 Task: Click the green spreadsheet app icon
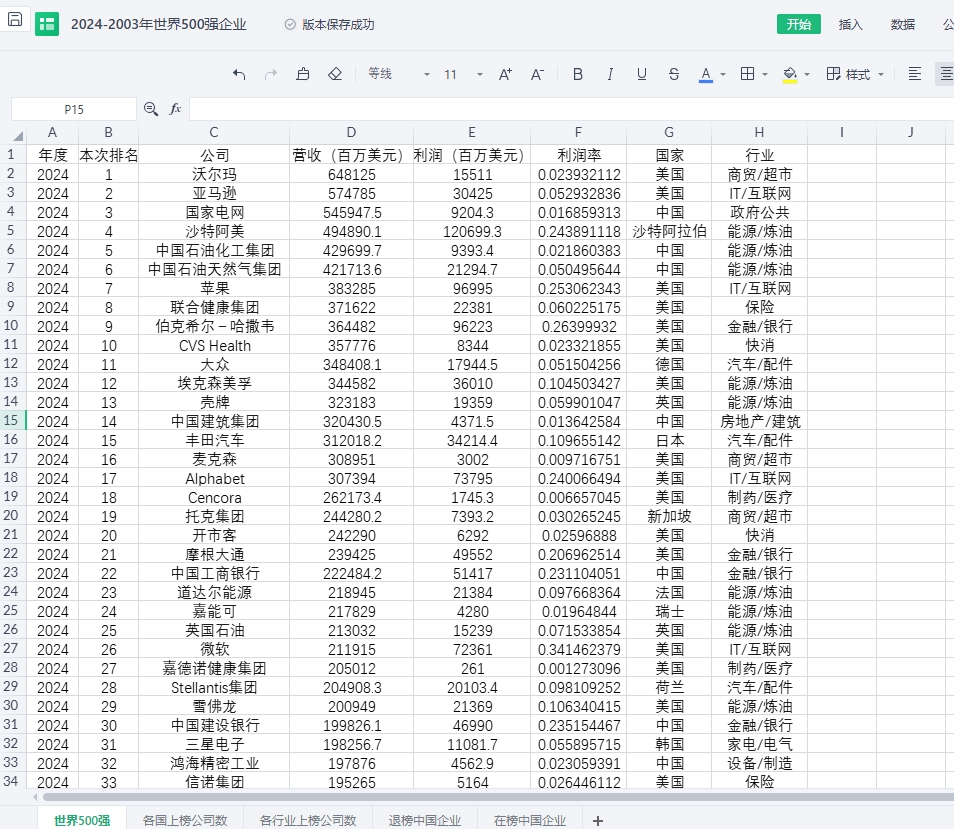47,24
